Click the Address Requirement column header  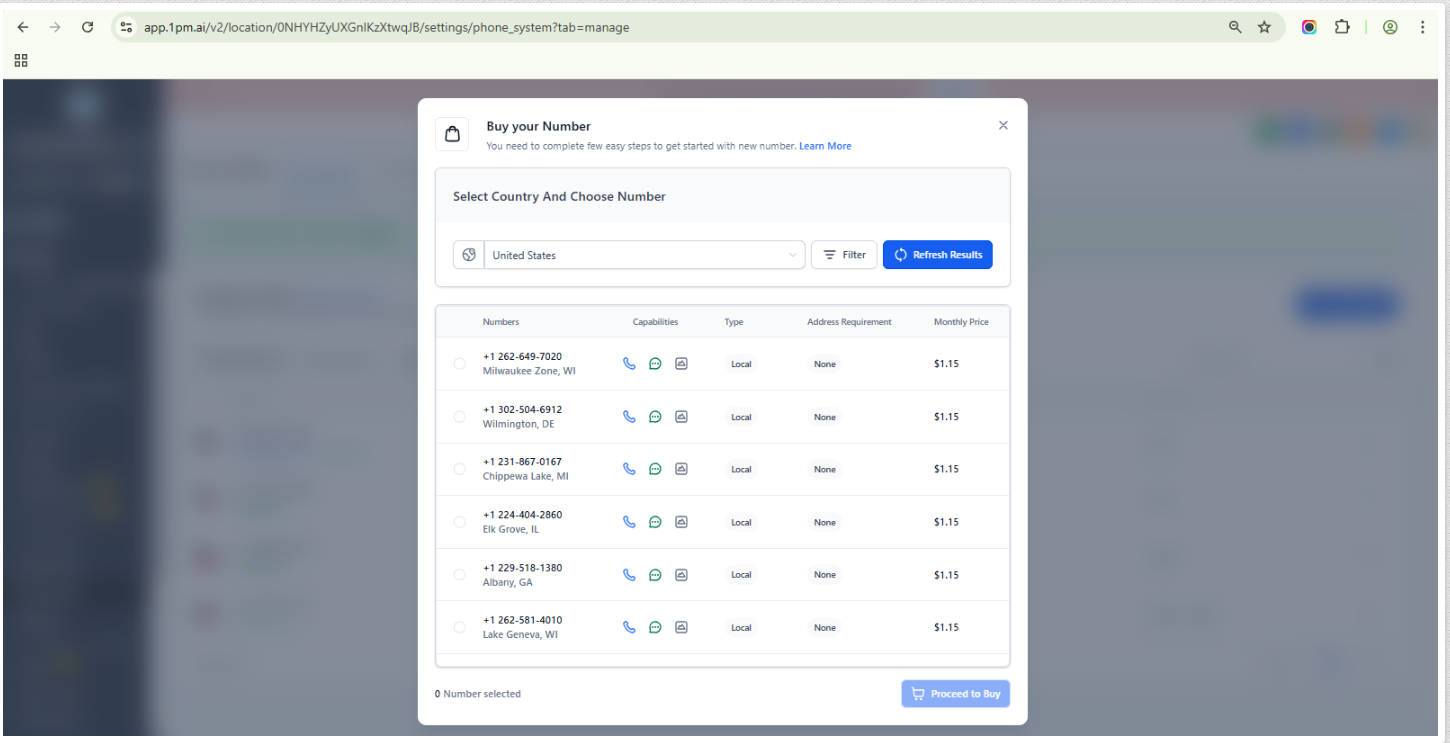[849, 322]
